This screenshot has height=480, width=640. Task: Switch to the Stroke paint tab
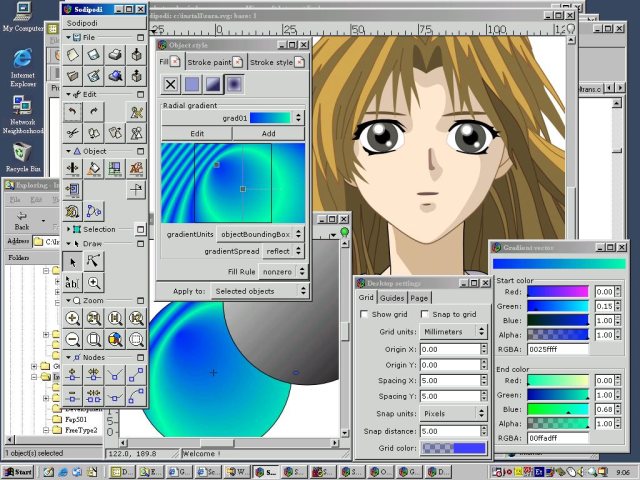point(215,62)
